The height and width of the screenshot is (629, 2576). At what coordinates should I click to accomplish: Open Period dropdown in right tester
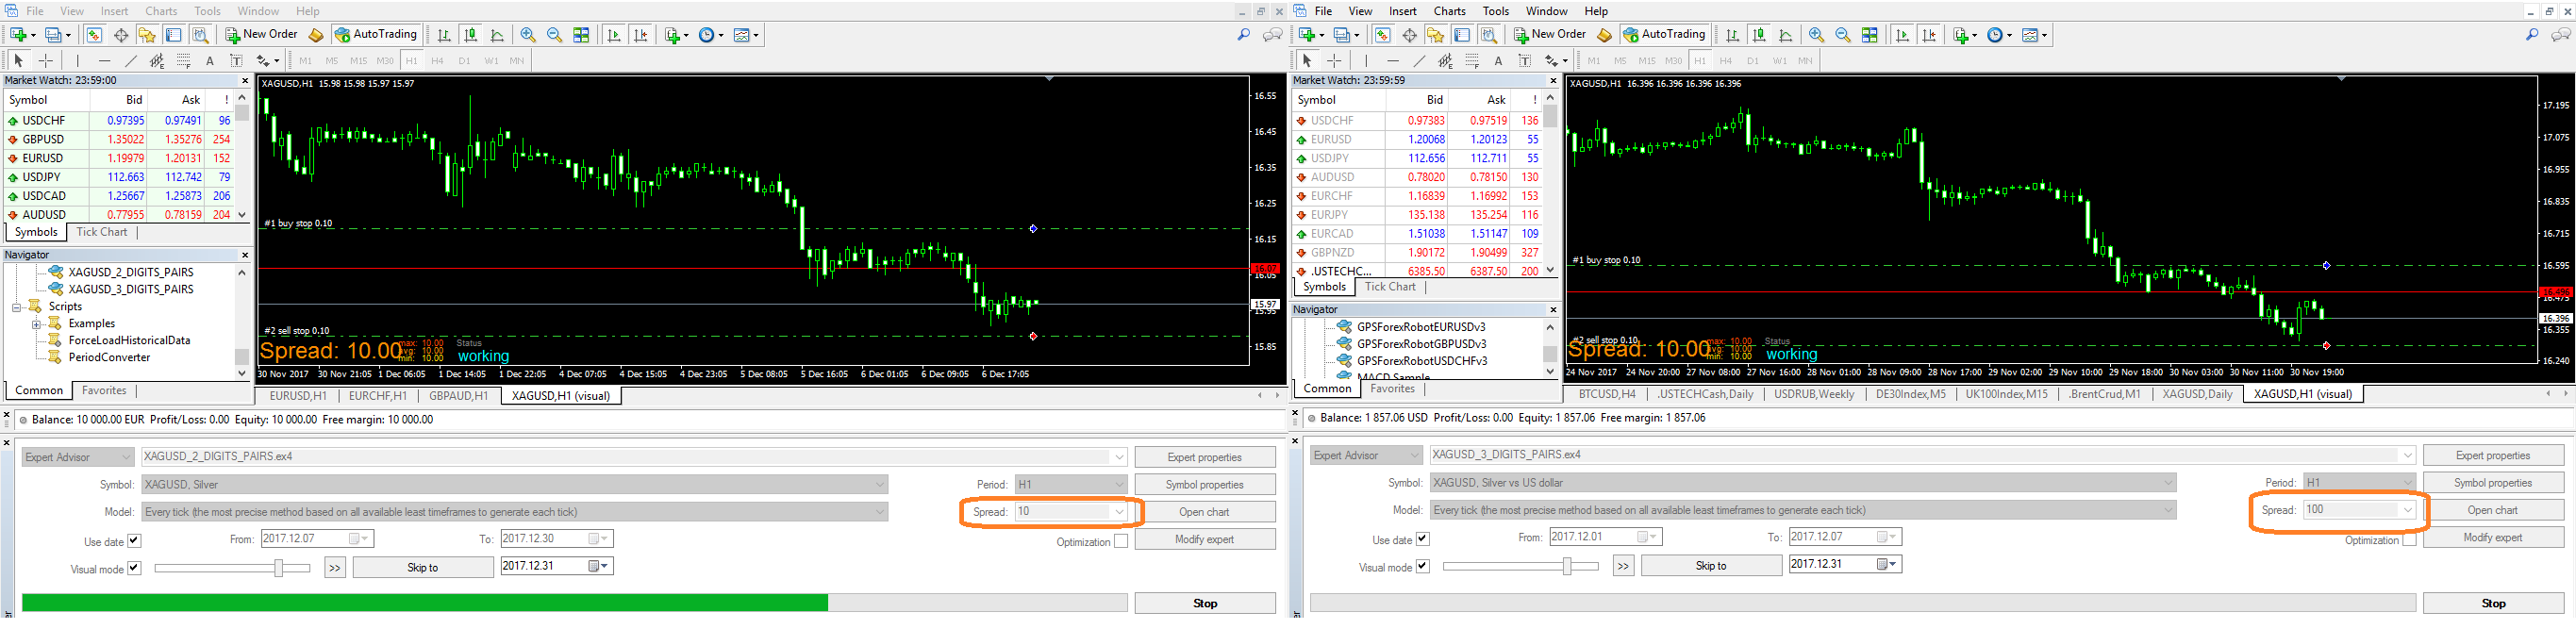2360,482
